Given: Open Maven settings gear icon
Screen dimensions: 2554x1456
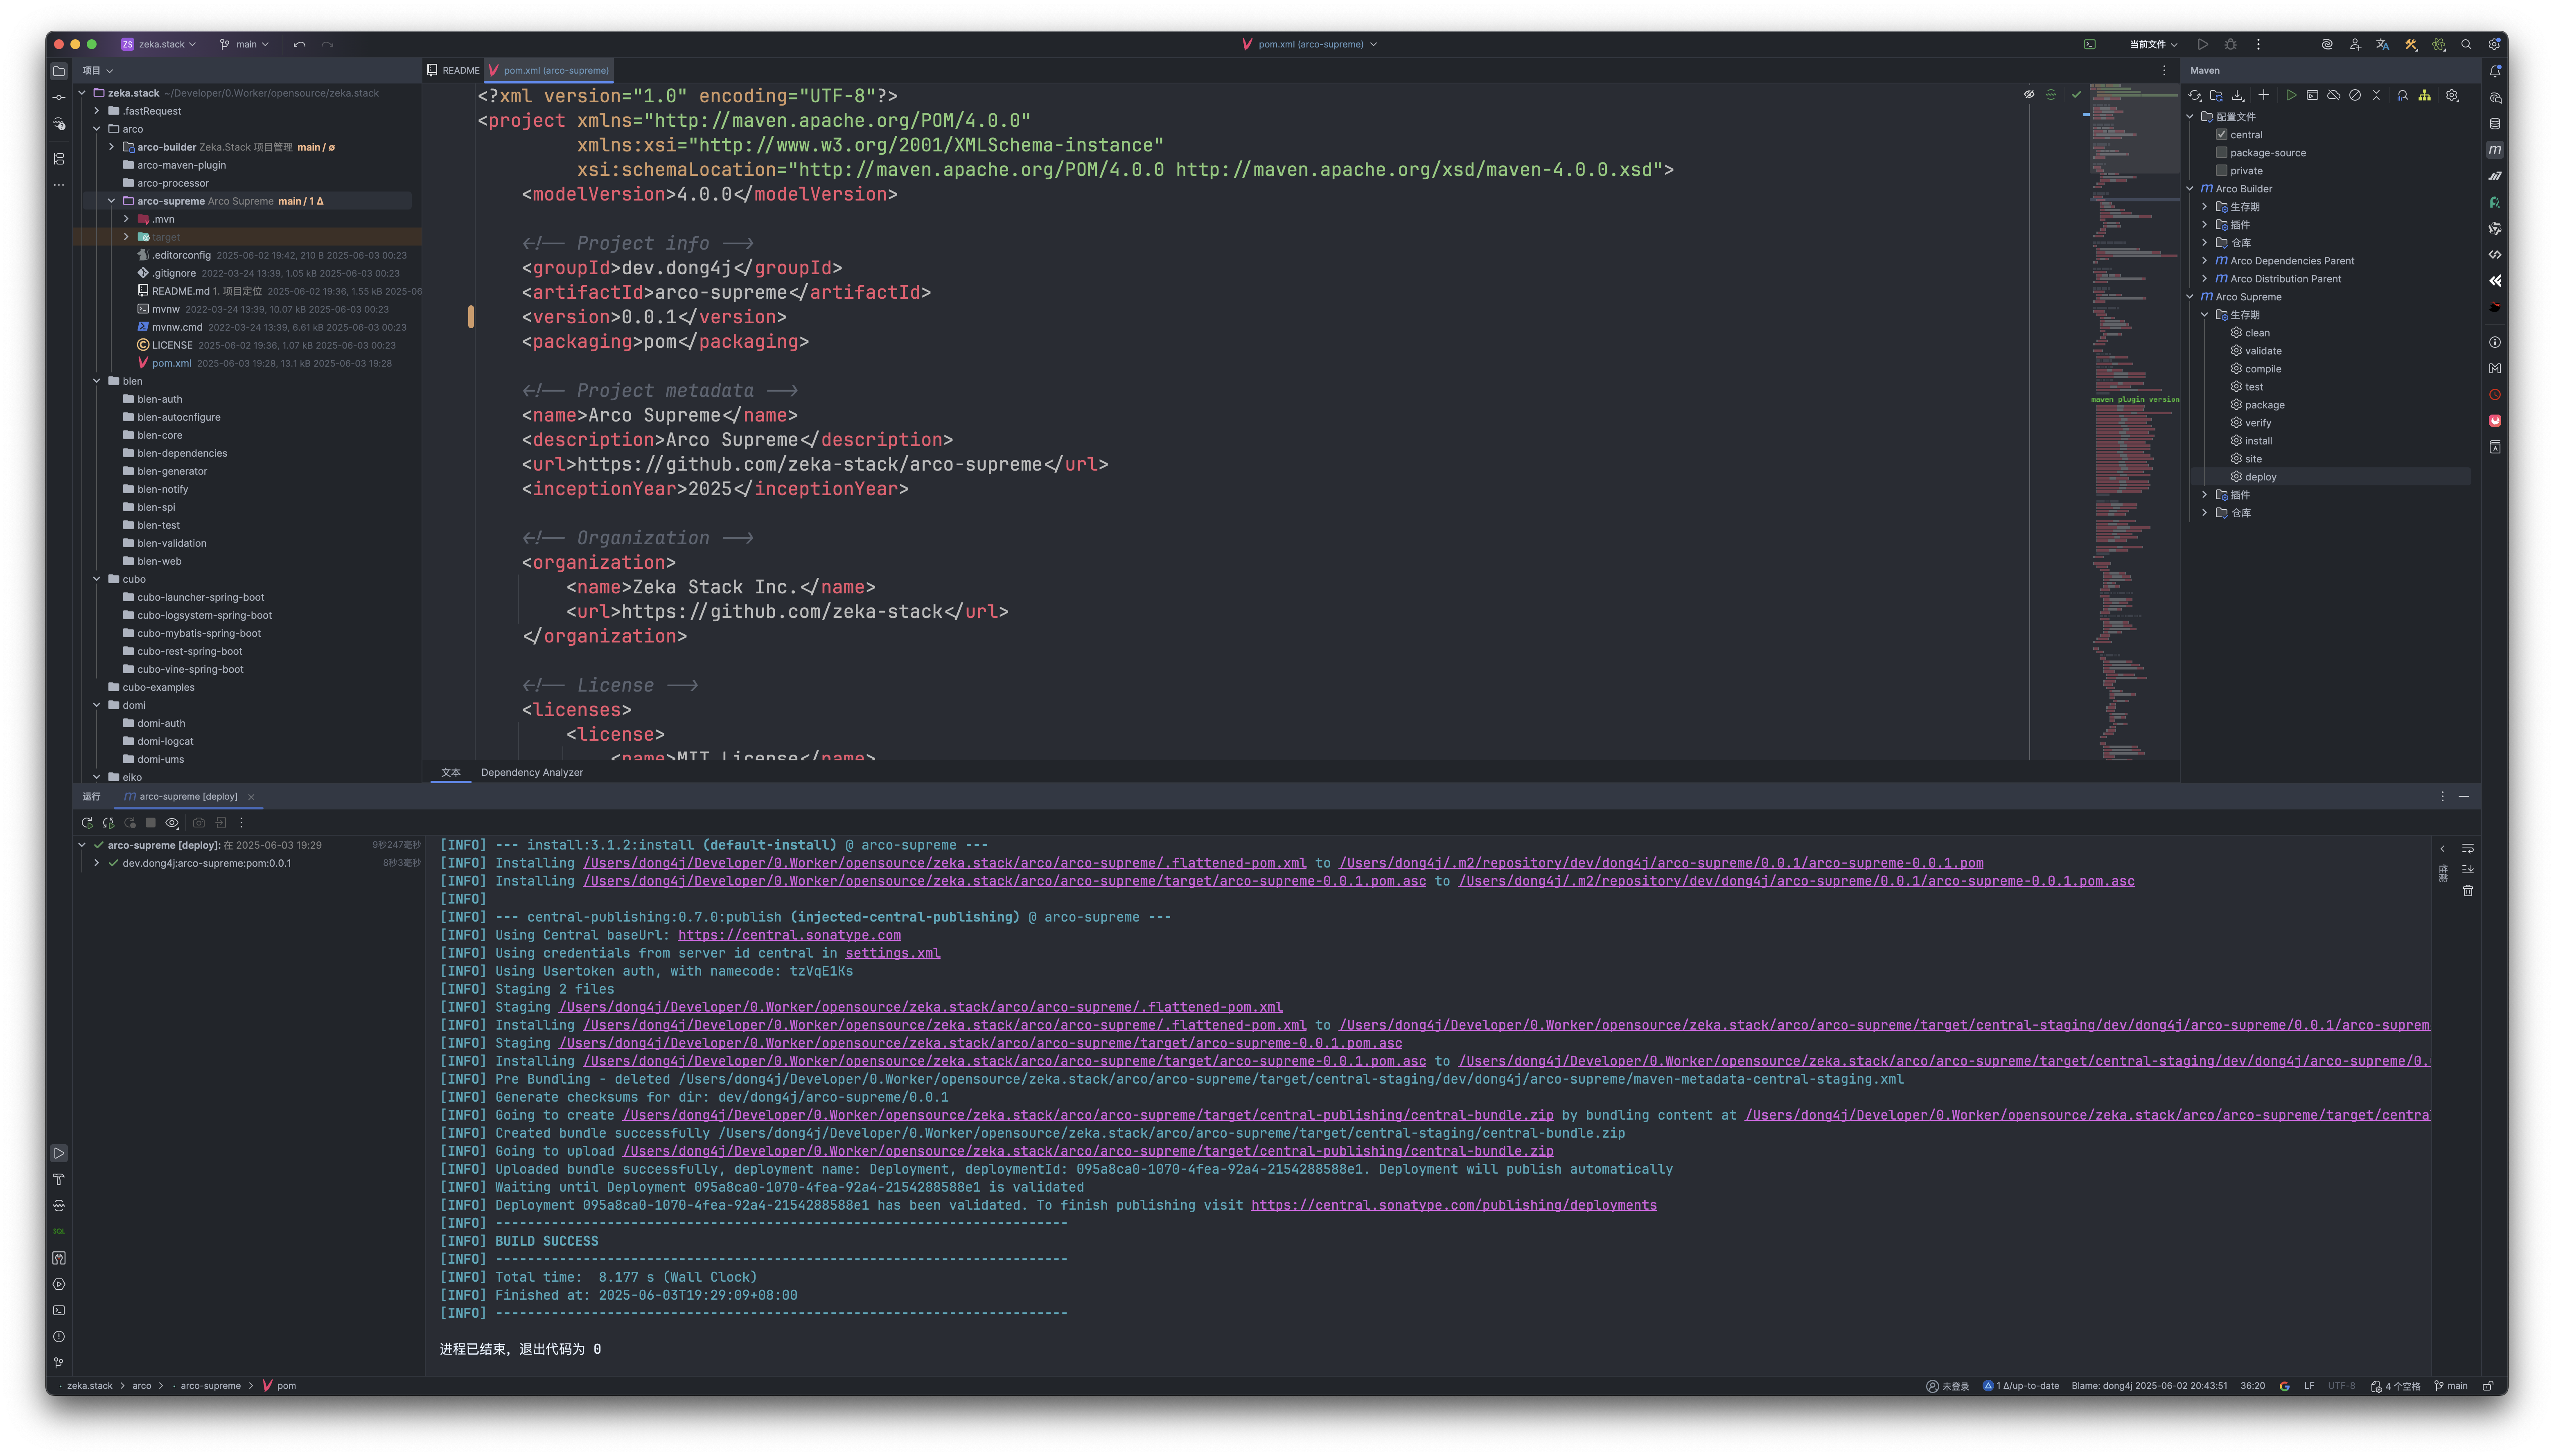Looking at the screenshot, I should click(2452, 96).
